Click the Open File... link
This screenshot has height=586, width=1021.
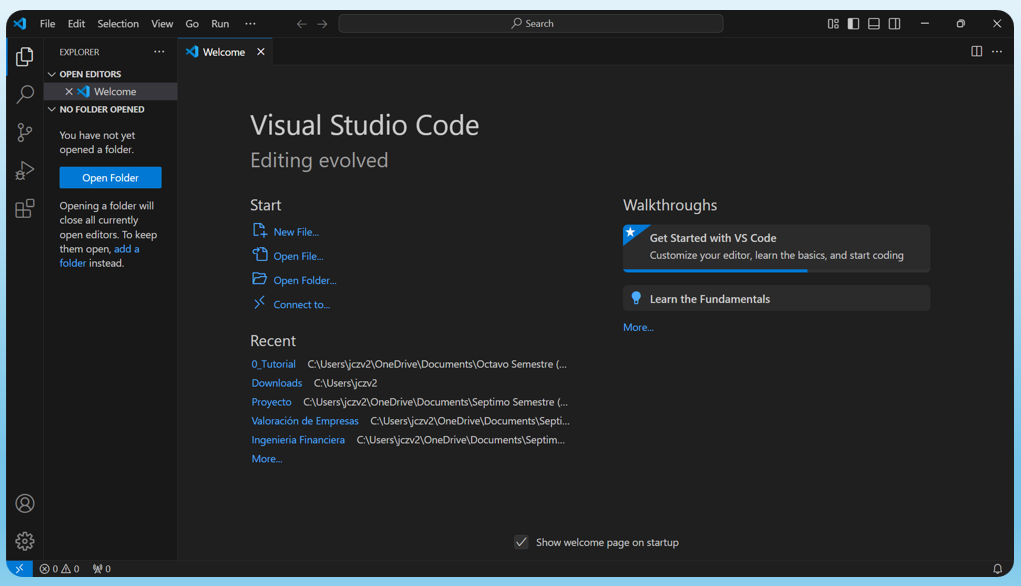click(298, 256)
